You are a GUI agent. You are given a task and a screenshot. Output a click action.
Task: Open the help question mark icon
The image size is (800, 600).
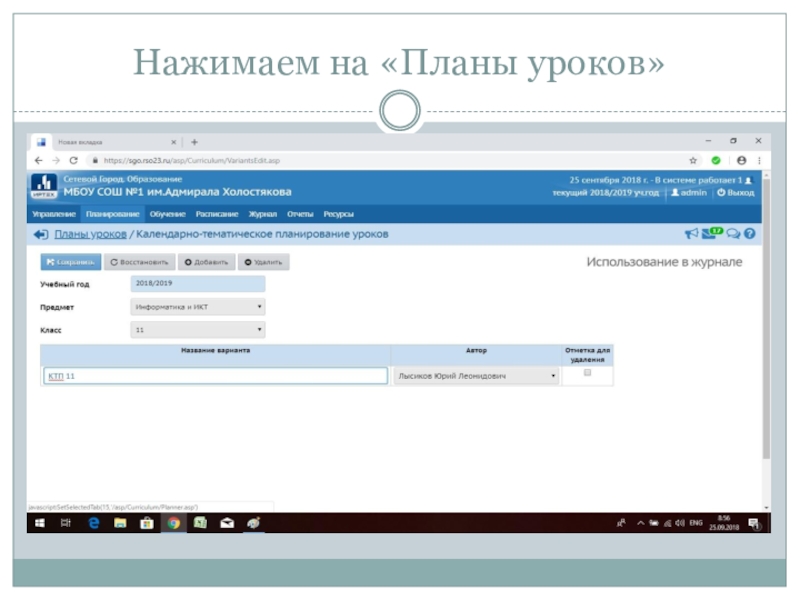[749, 234]
